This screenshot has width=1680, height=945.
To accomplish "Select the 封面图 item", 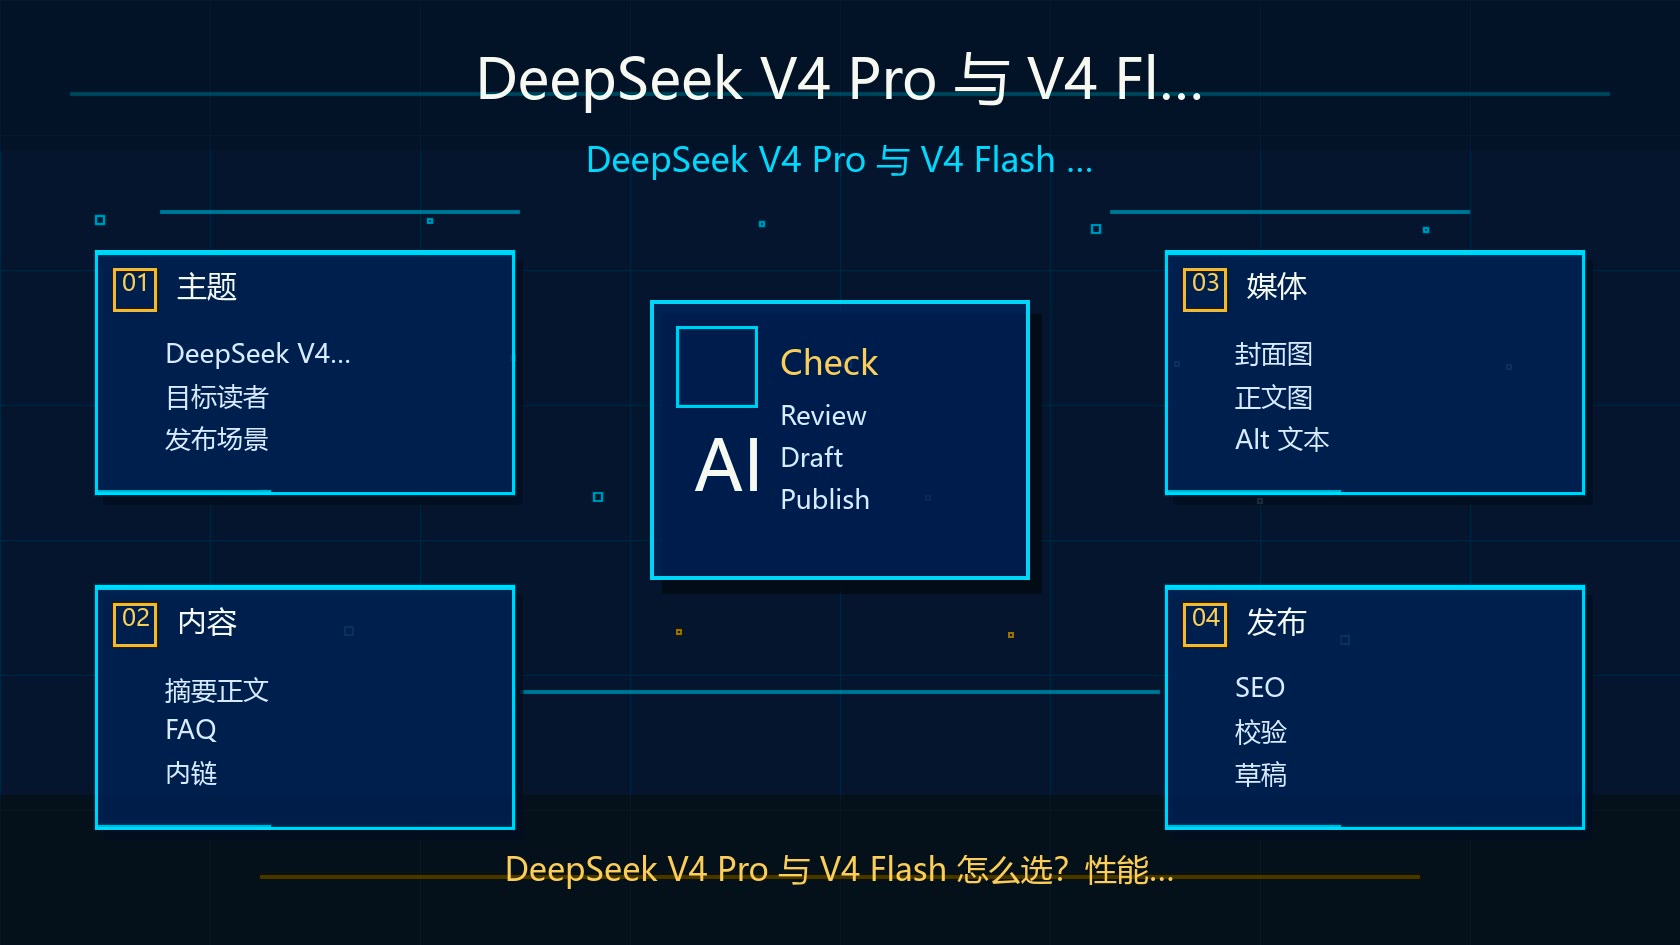I will pyautogui.click(x=1274, y=354).
